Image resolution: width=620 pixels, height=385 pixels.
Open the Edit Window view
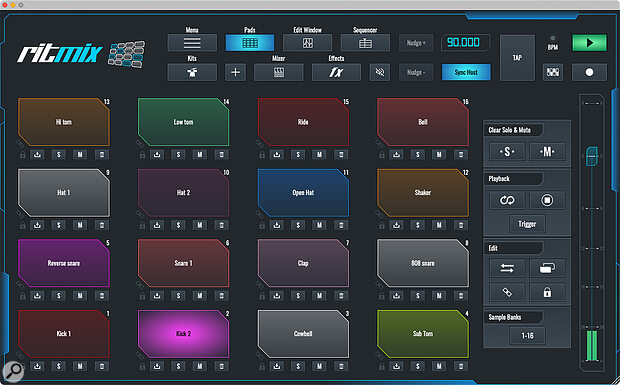click(307, 43)
